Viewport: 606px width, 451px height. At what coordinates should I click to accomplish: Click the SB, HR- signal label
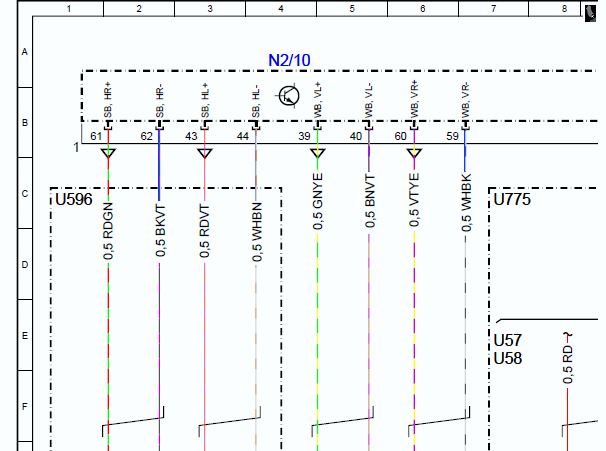pyautogui.click(x=160, y=102)
